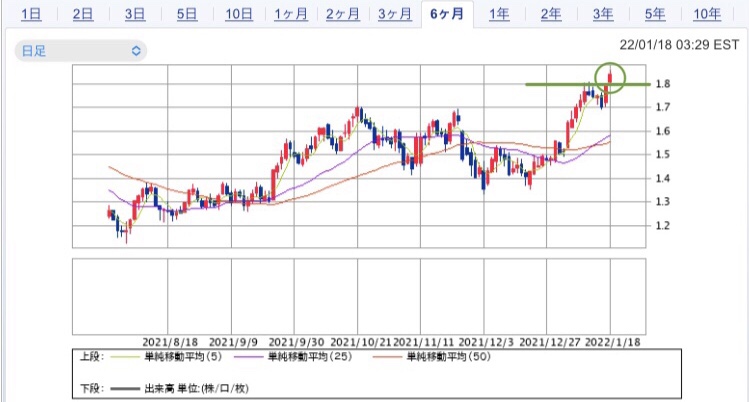This screenshot has width=749, height=402.
Task: Click the 1.6 price axis label
Action: 663,131
